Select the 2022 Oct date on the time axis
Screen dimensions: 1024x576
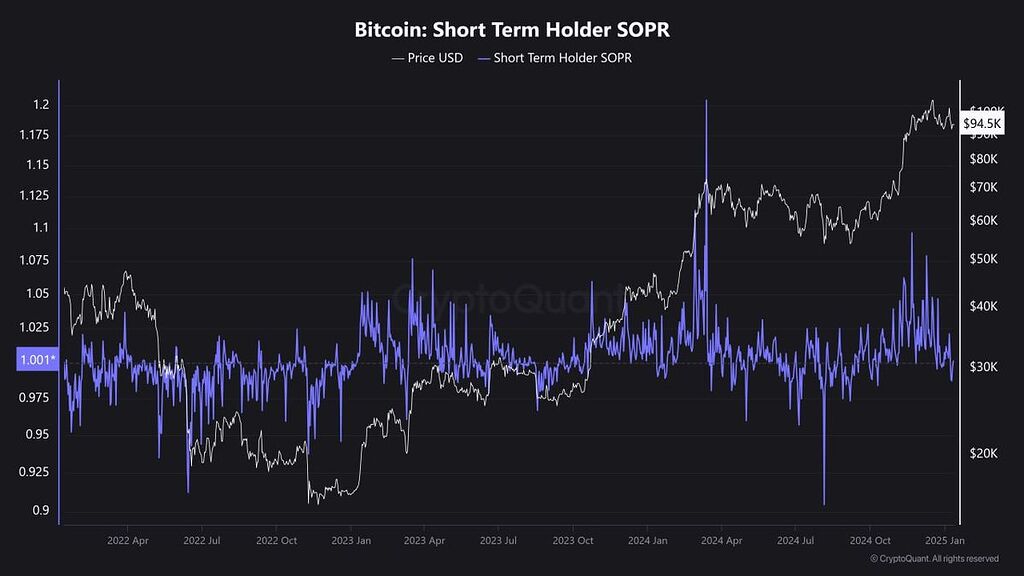coord(276,540)
